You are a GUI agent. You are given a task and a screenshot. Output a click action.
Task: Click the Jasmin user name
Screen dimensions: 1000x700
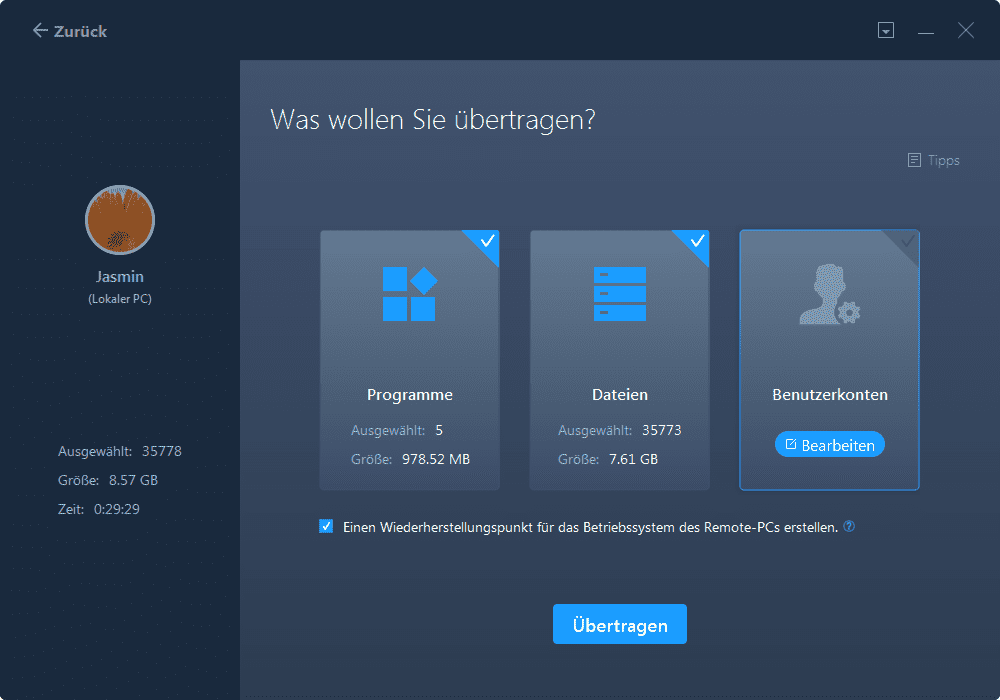point(120,277)
